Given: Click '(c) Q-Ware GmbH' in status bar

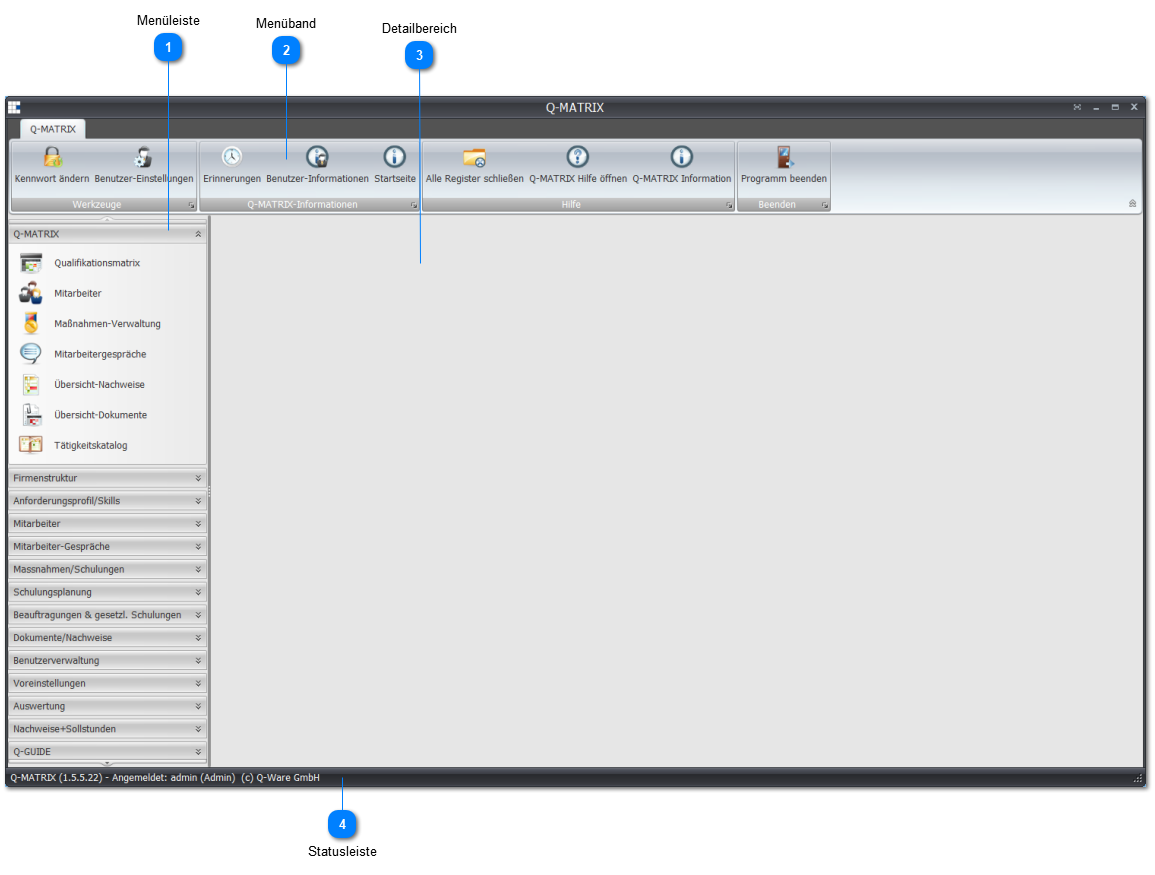Looking at the screenshot, I should [x=281, y=778].
